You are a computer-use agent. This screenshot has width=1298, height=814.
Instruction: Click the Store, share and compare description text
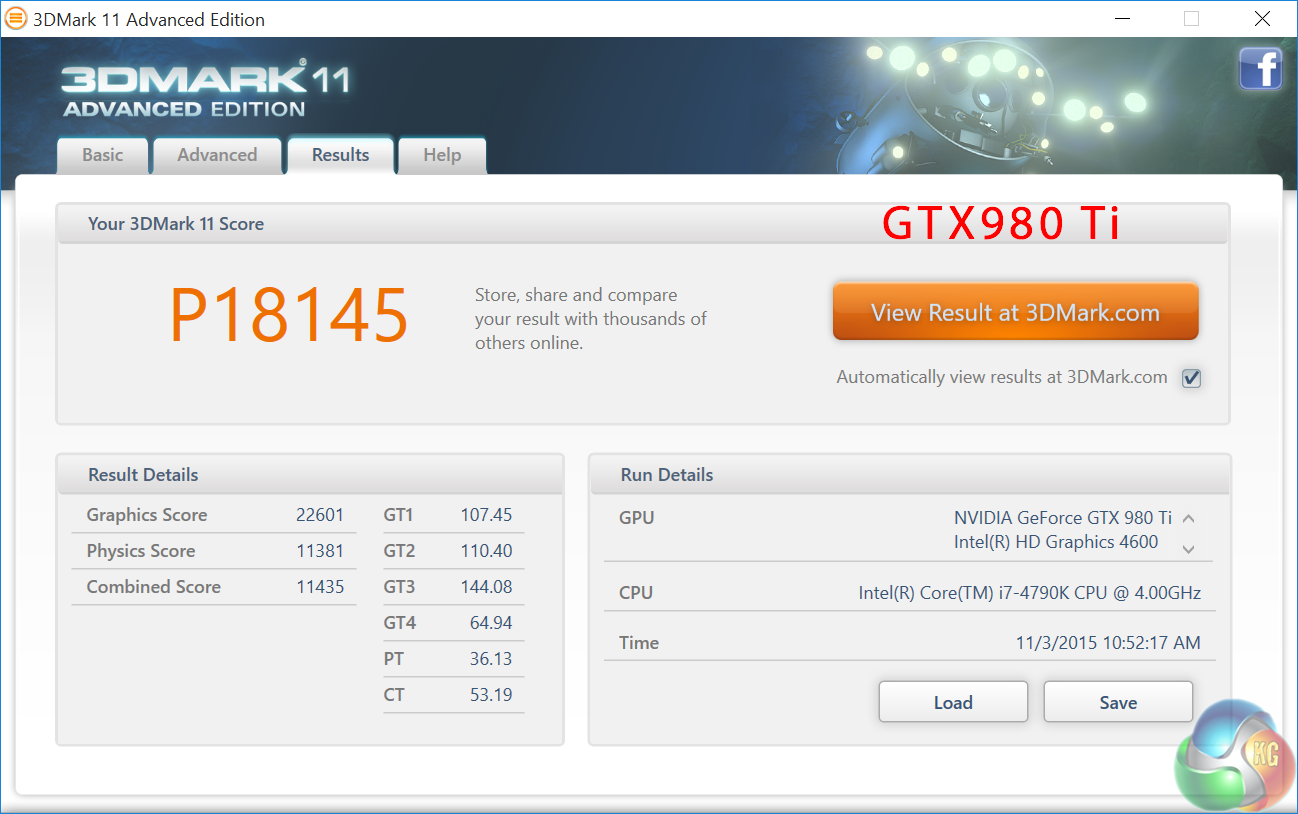(x=591, y=319)
